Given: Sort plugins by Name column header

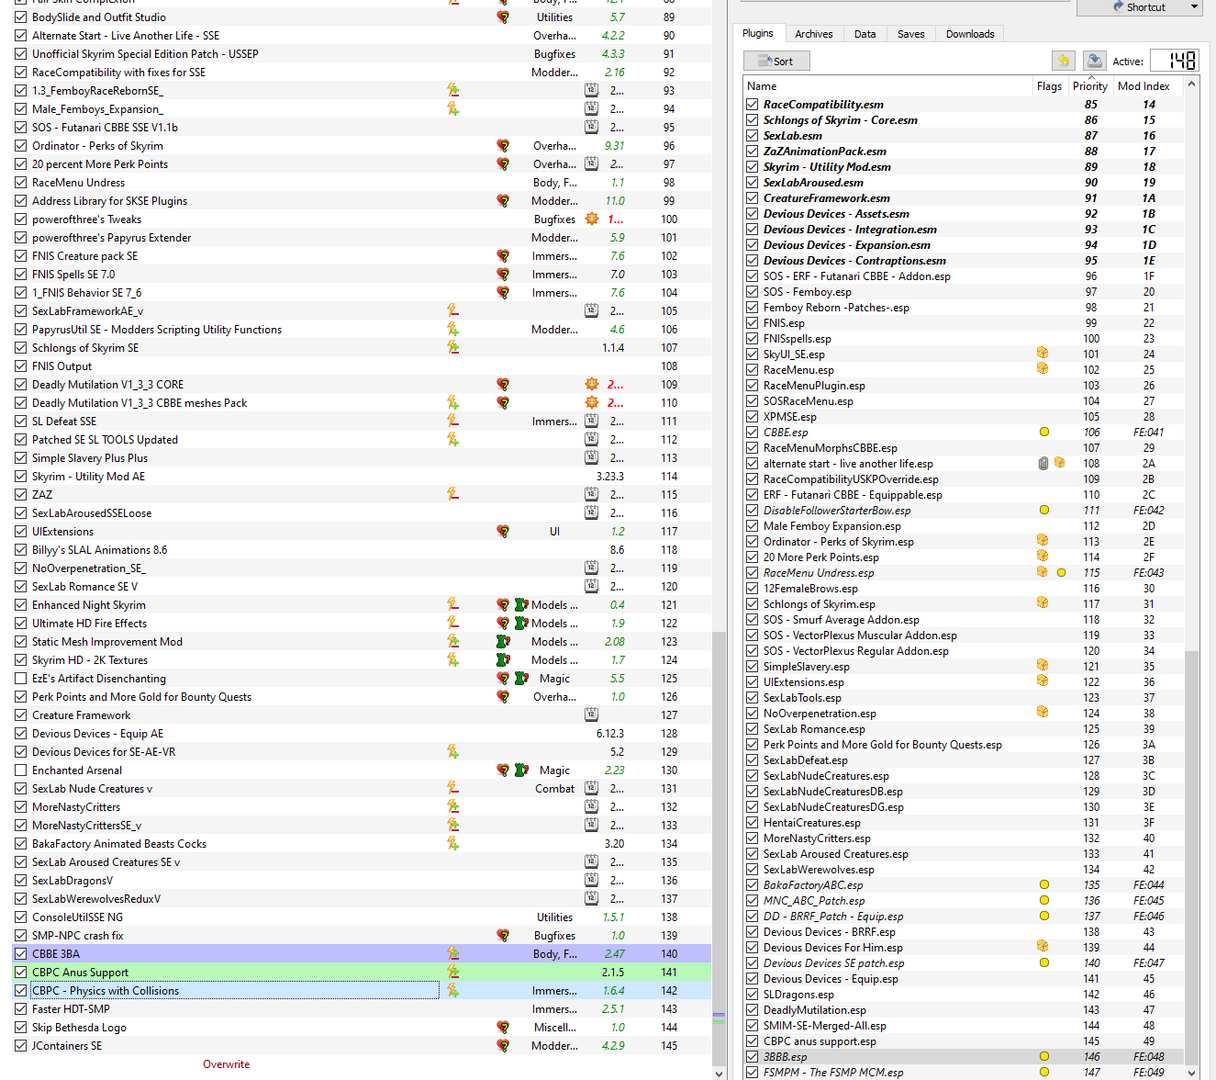Looking at the screenshot, I should click(888, 86).
